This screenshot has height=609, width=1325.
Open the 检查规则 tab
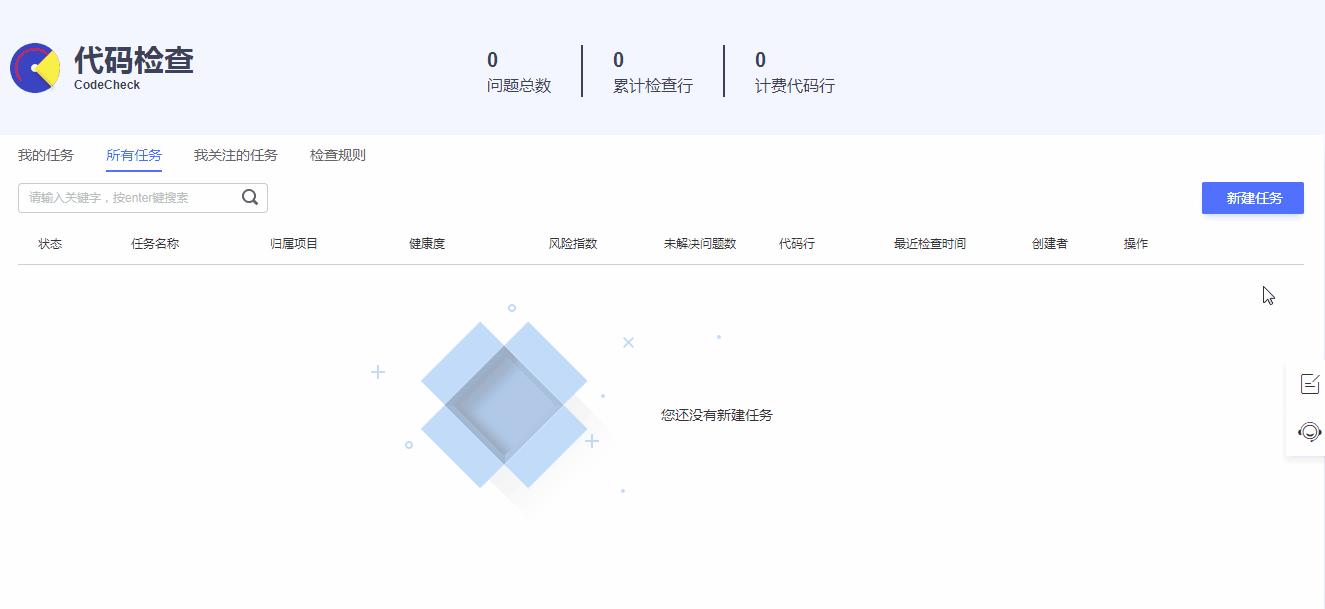point(336,155)
